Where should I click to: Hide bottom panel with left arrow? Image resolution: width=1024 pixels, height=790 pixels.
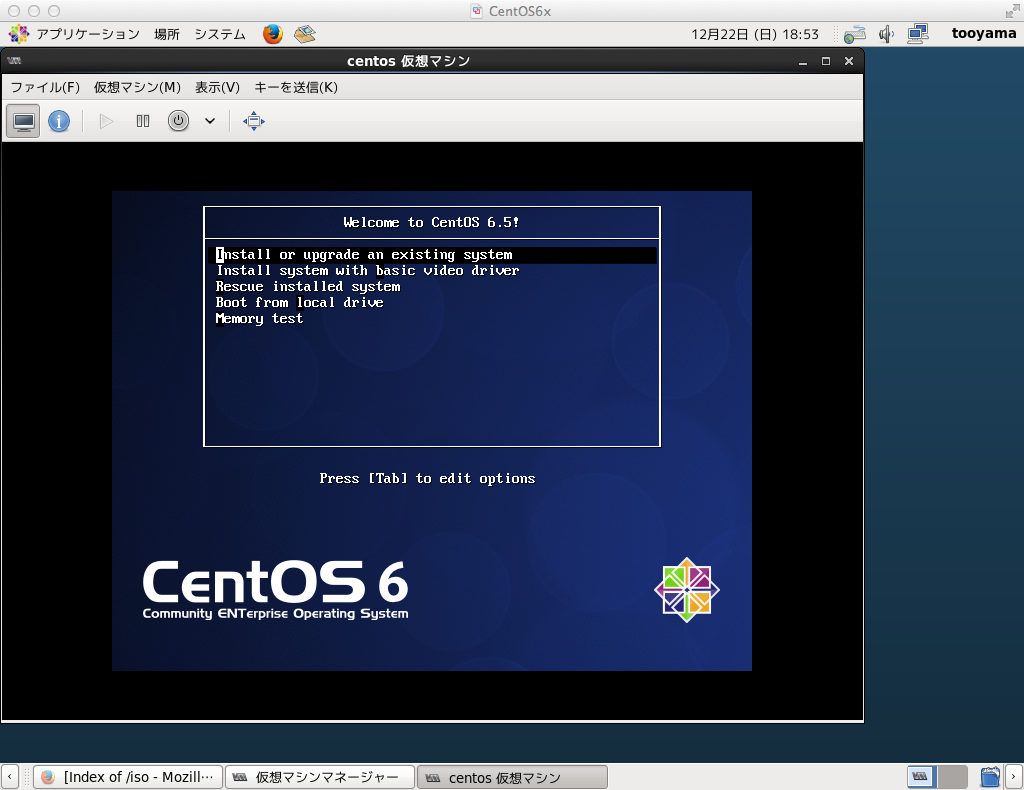click(x=10, y=777)
